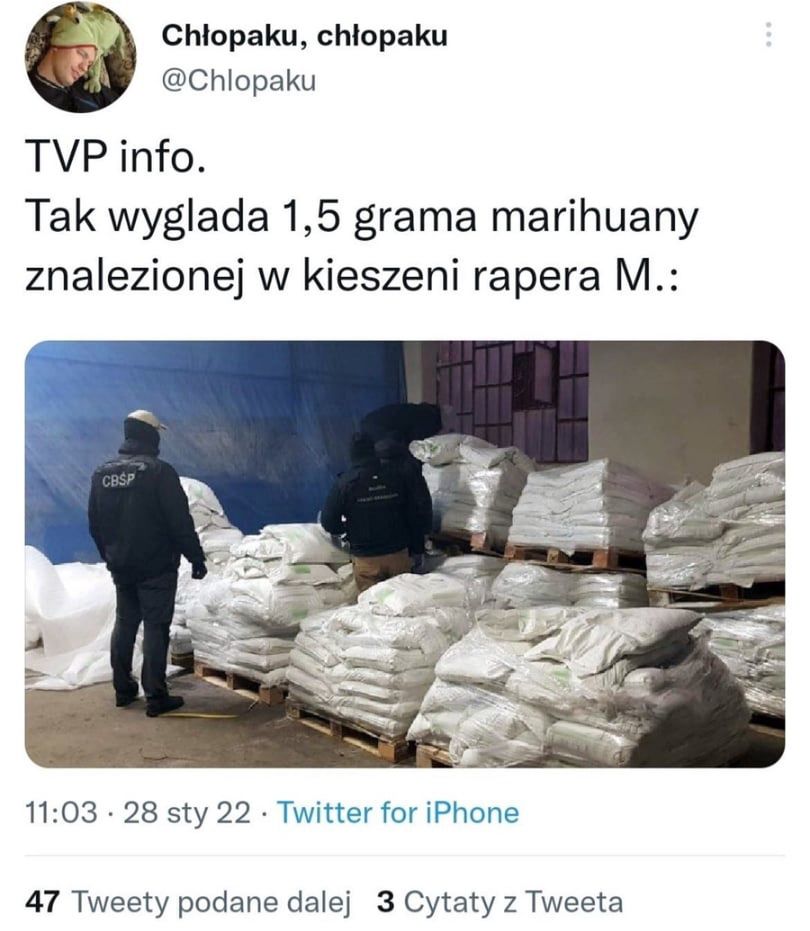Select the tweet text starting TVP info.
Image resolution: width=810 pixels, height=931 pixels.
coord(362,216)
